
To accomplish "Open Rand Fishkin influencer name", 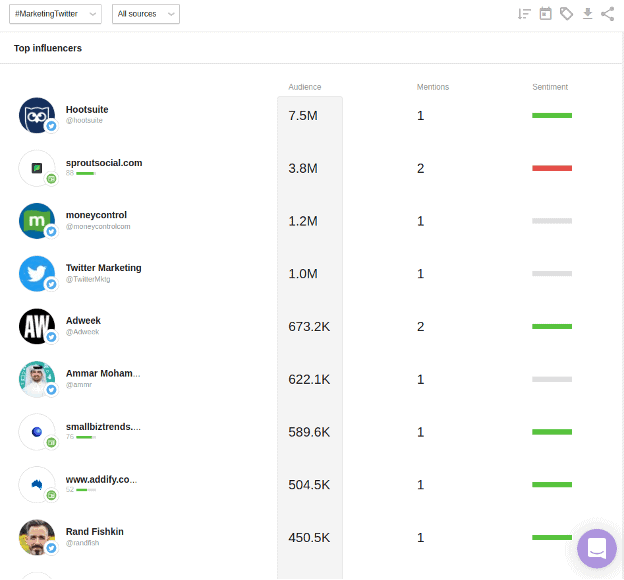I will pyautogui.click(x=95, y=532).
